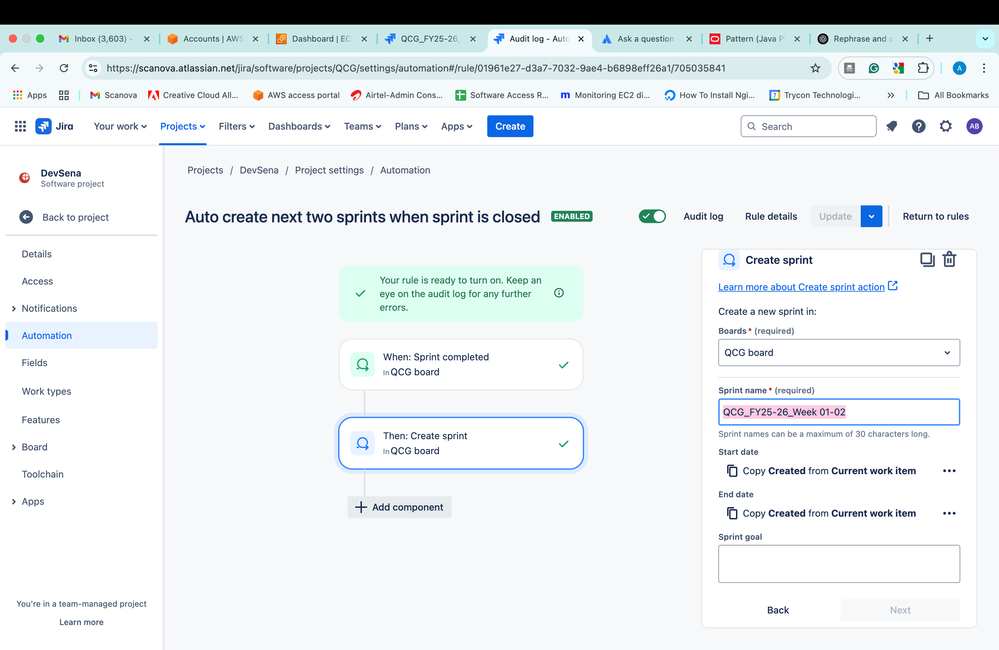This screenshot has height=650, width=999.
Task: Open the Plans menu
Action: tap(411, 126)
